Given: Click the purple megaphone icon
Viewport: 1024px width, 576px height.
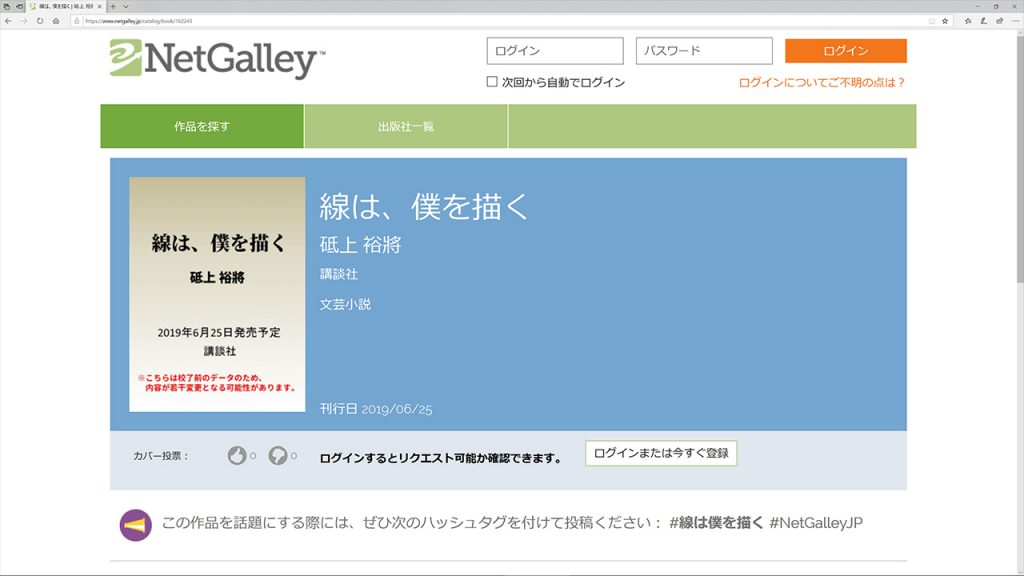Looking at the screenshot, I should (x=135, y=524).
